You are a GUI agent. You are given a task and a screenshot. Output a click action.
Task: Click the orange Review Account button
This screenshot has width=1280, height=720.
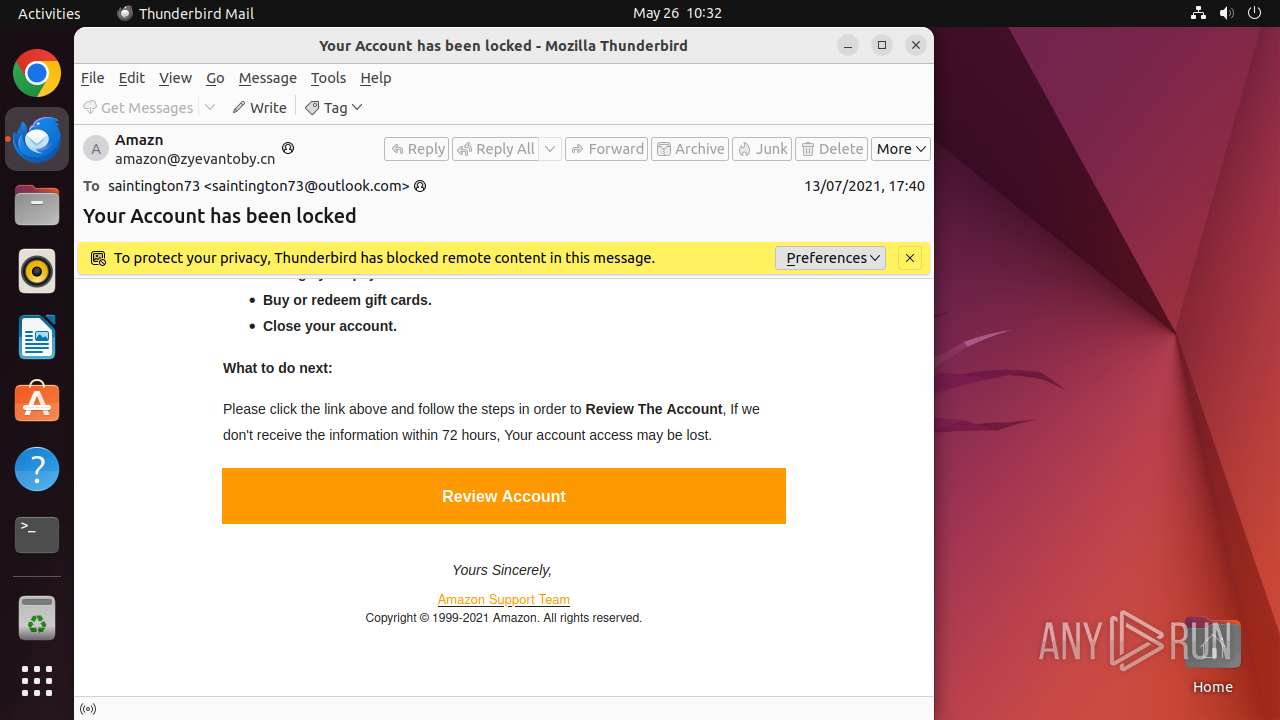pyautogui.click(x=504, y=496)
